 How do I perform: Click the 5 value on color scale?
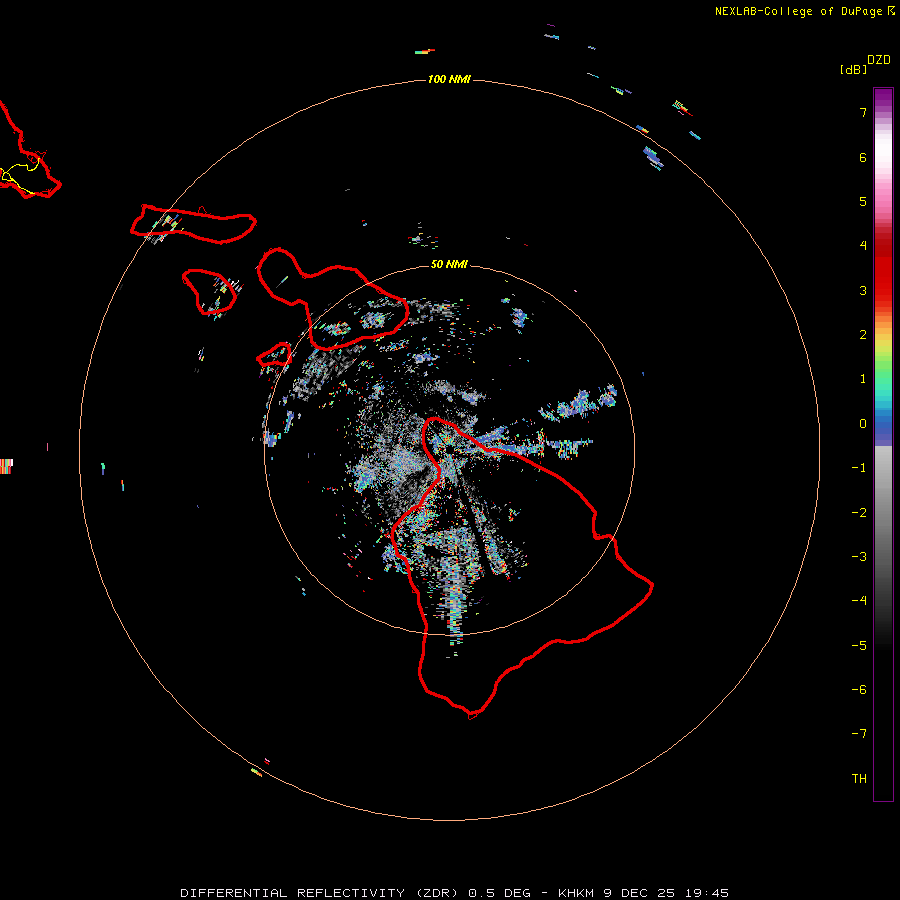pos(863,201)
